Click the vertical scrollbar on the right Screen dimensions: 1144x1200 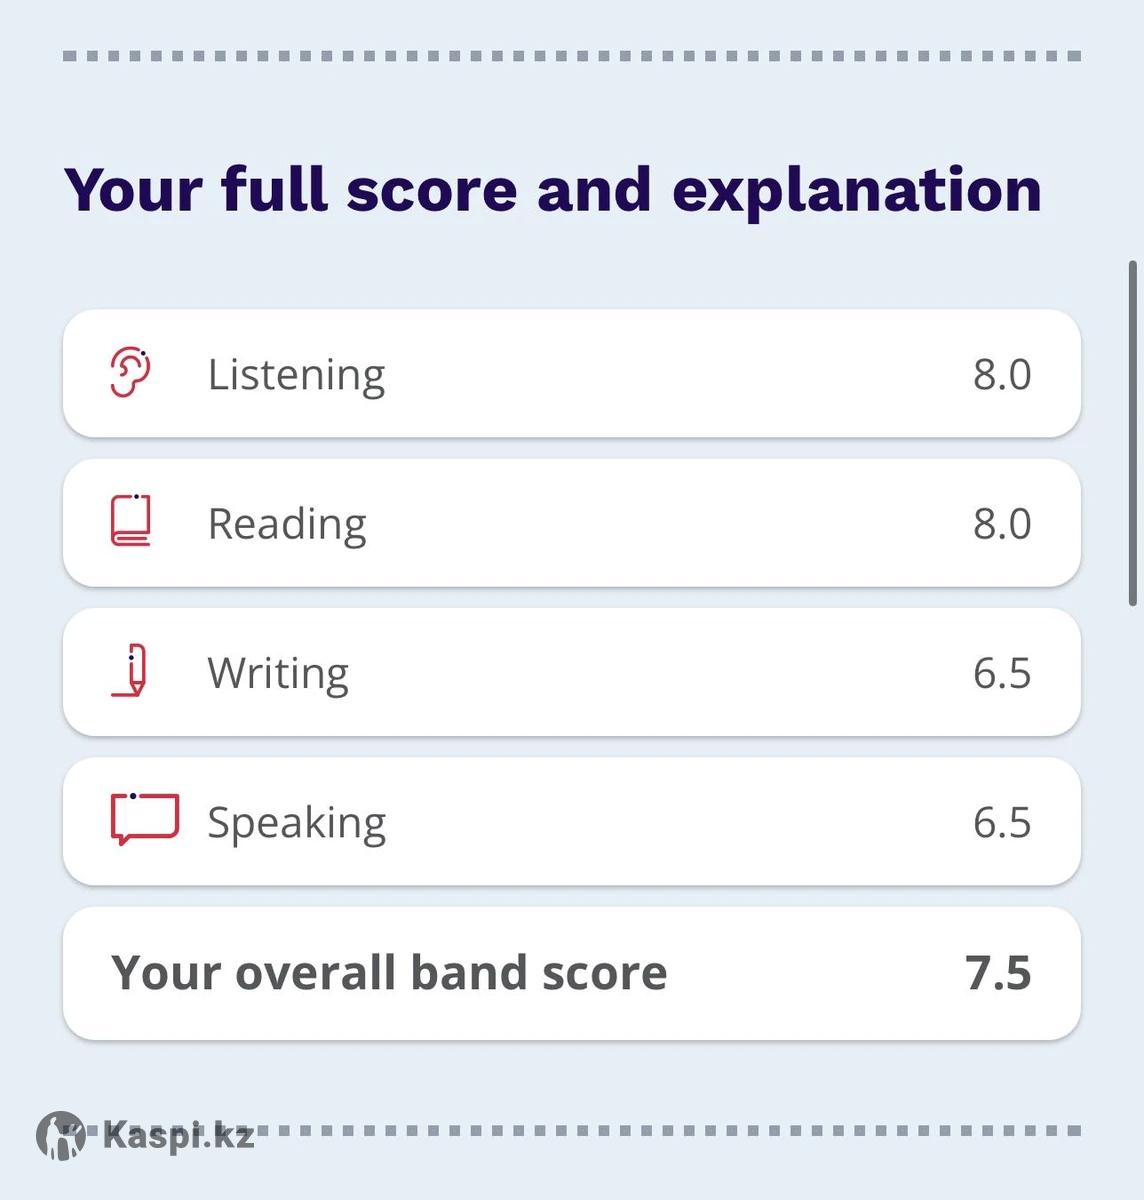pos(1132,433)
